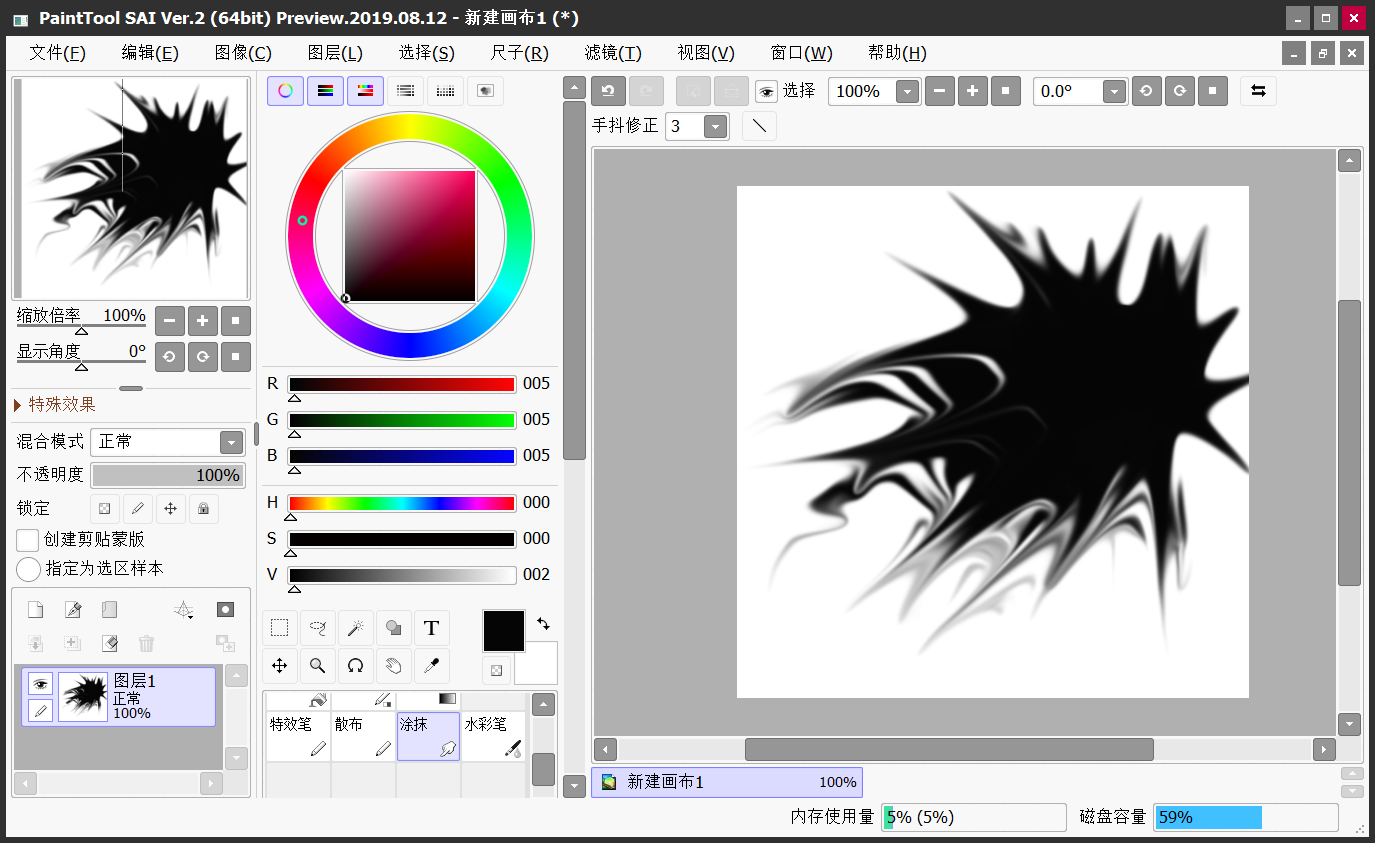This screenshot has width=1375, height=843.
Task: Click the red R color slider
Action: (402, 384)
